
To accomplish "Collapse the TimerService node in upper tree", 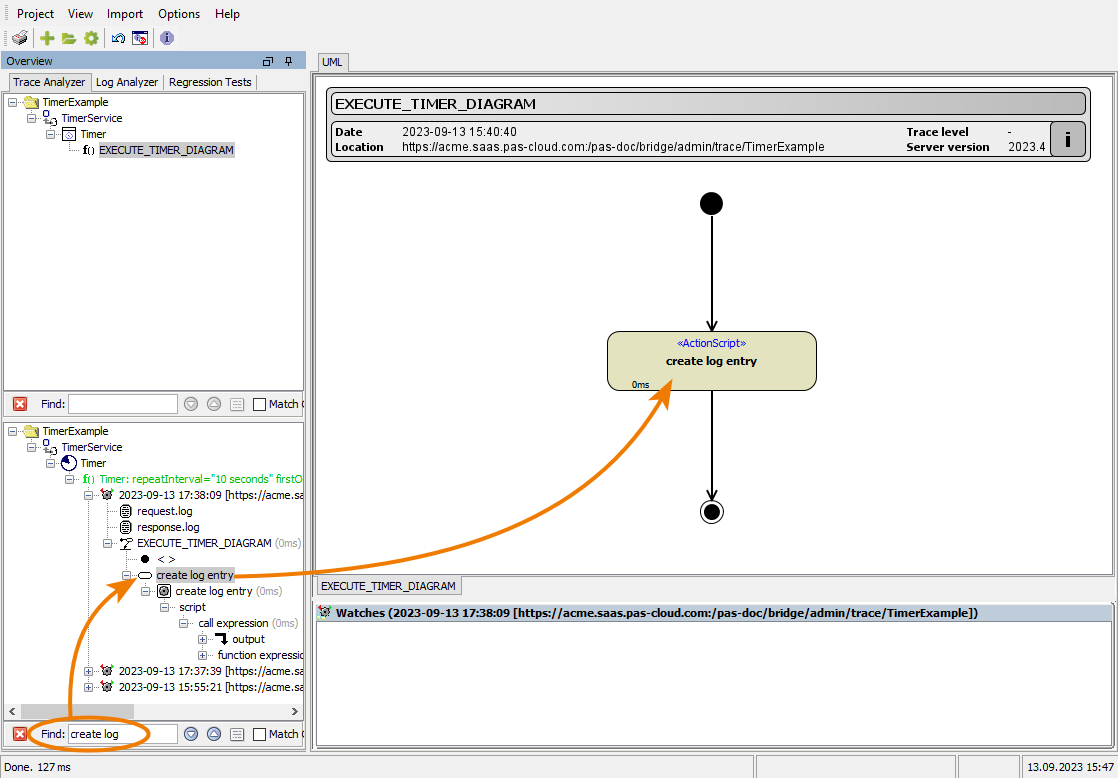I will coord(32,118).
